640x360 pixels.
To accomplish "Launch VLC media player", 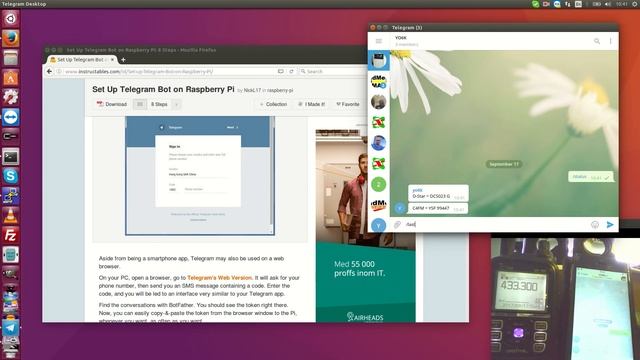I will (11, 216).
